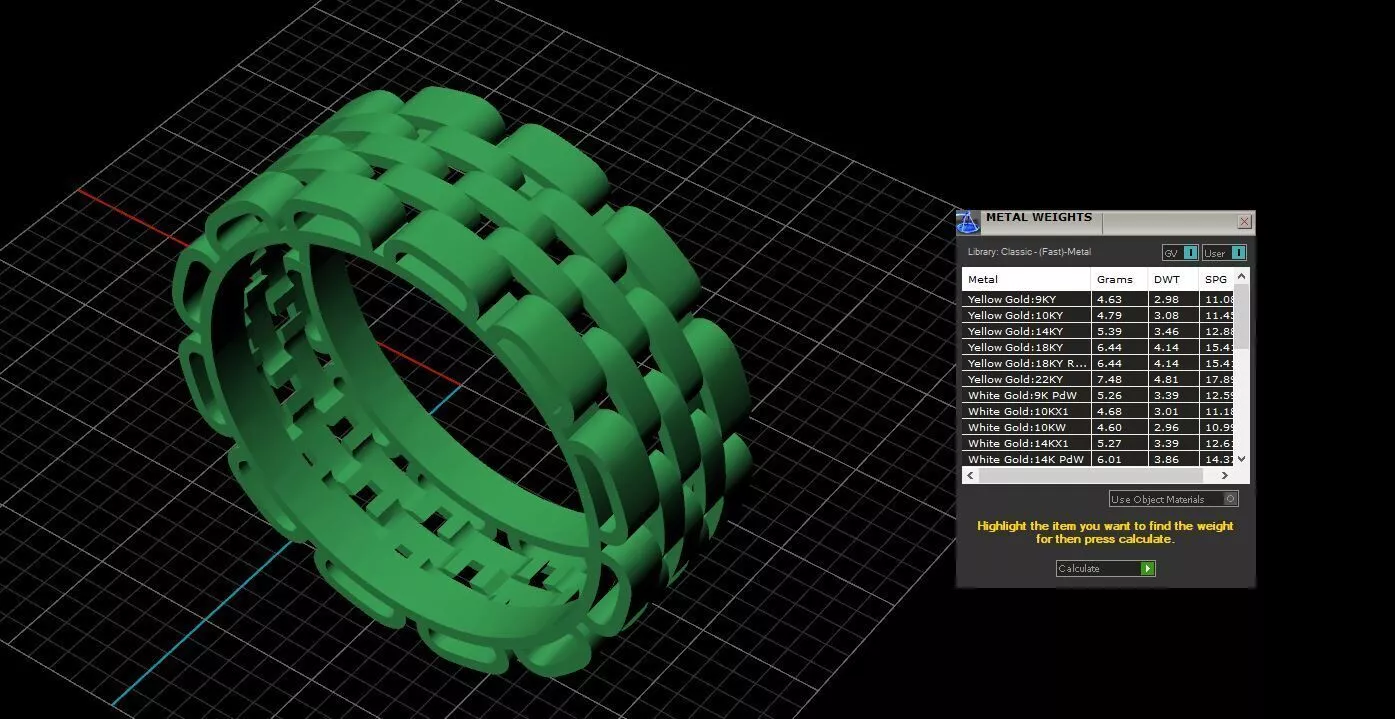The height and width of the screenshot is (719, 1395).
Task: Click the horizontal scrollbar right arrow
Action: pos(1226,476)
